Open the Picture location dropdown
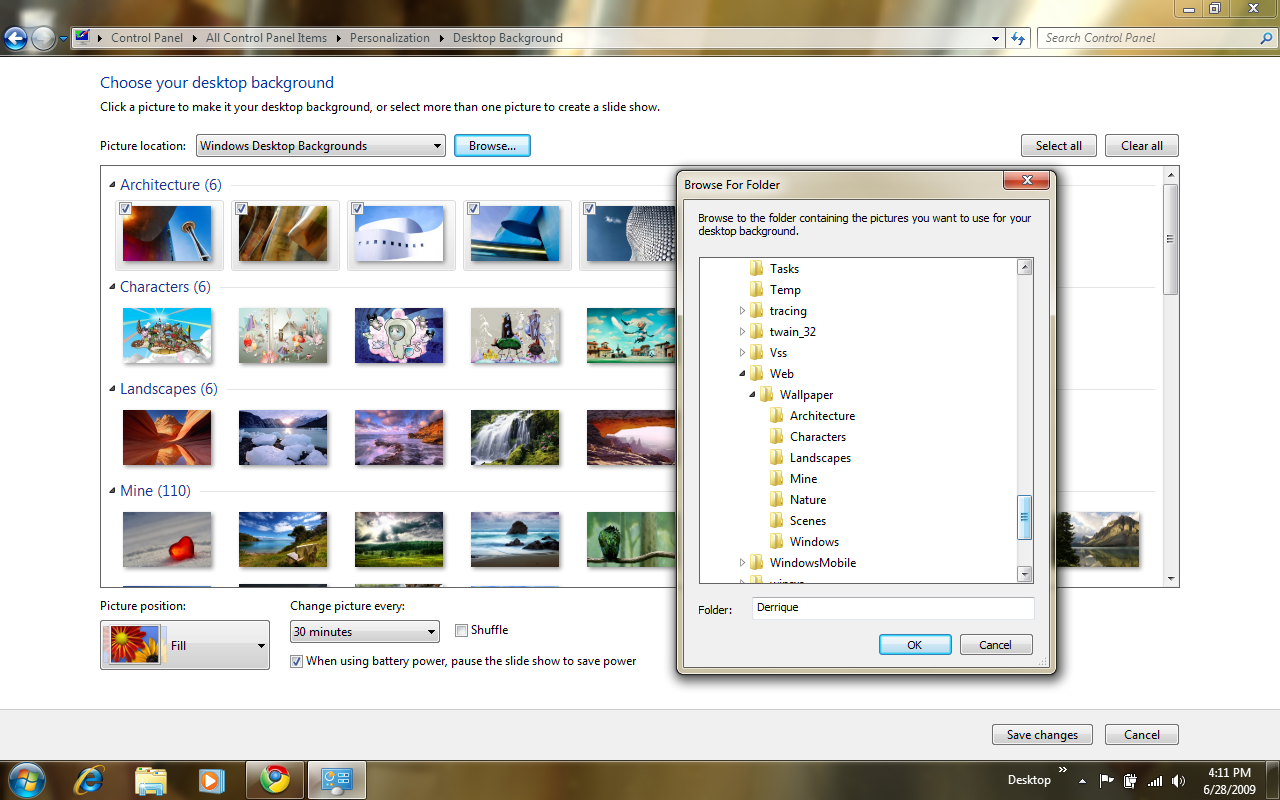 click(320, 146)
